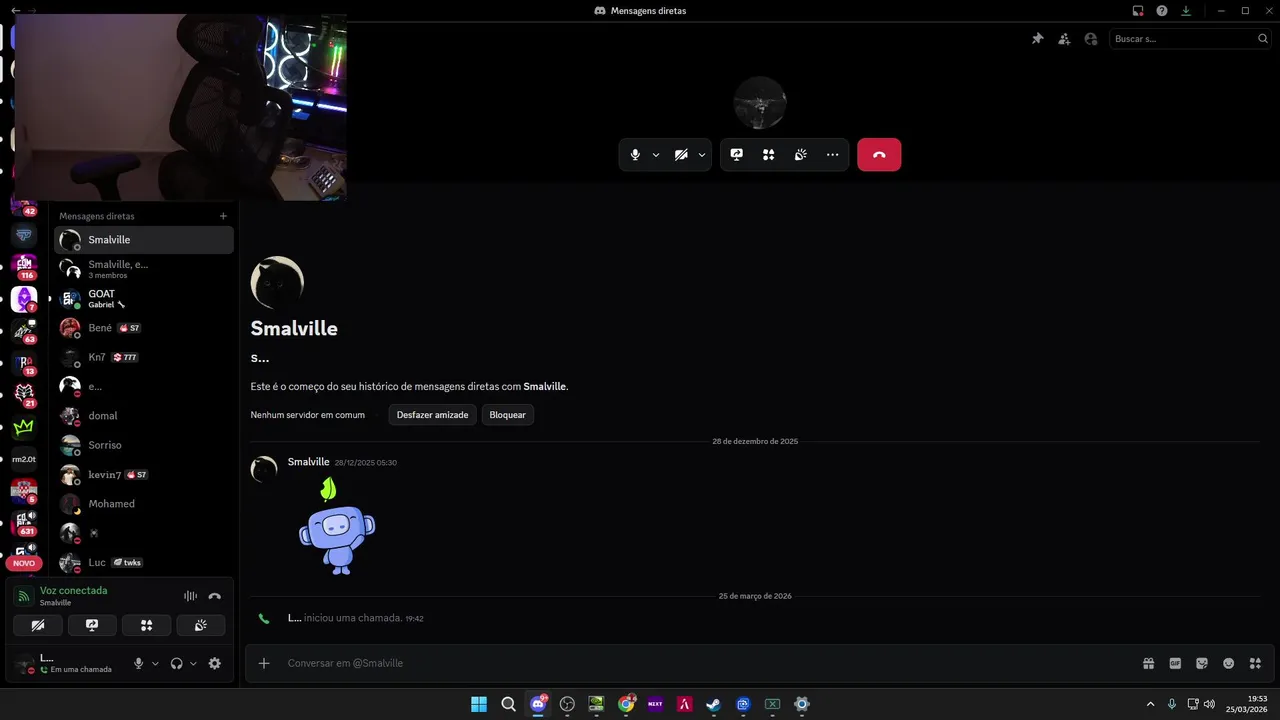Open the Bené conversation

pyautogui.click(x=144, y=328)
